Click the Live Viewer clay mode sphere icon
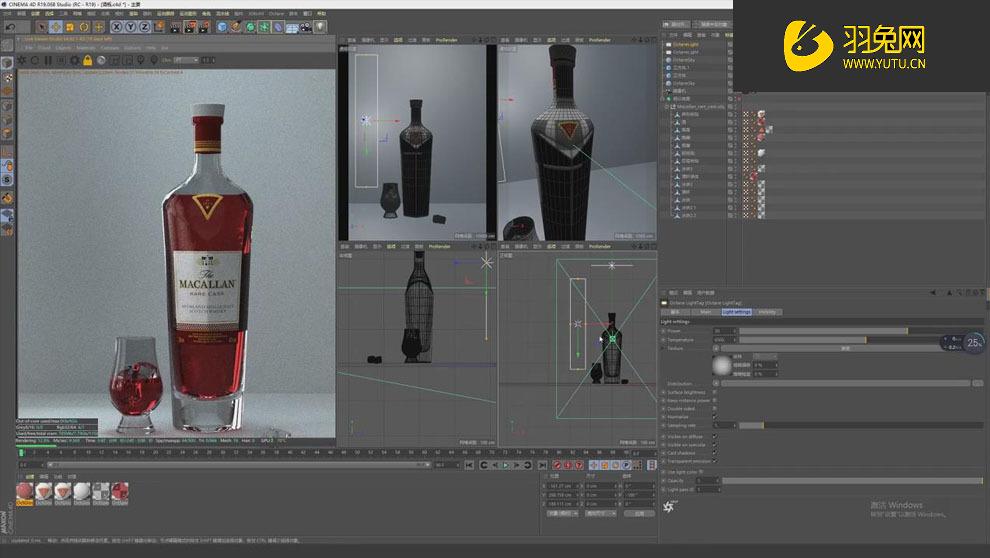 (101, 60)
